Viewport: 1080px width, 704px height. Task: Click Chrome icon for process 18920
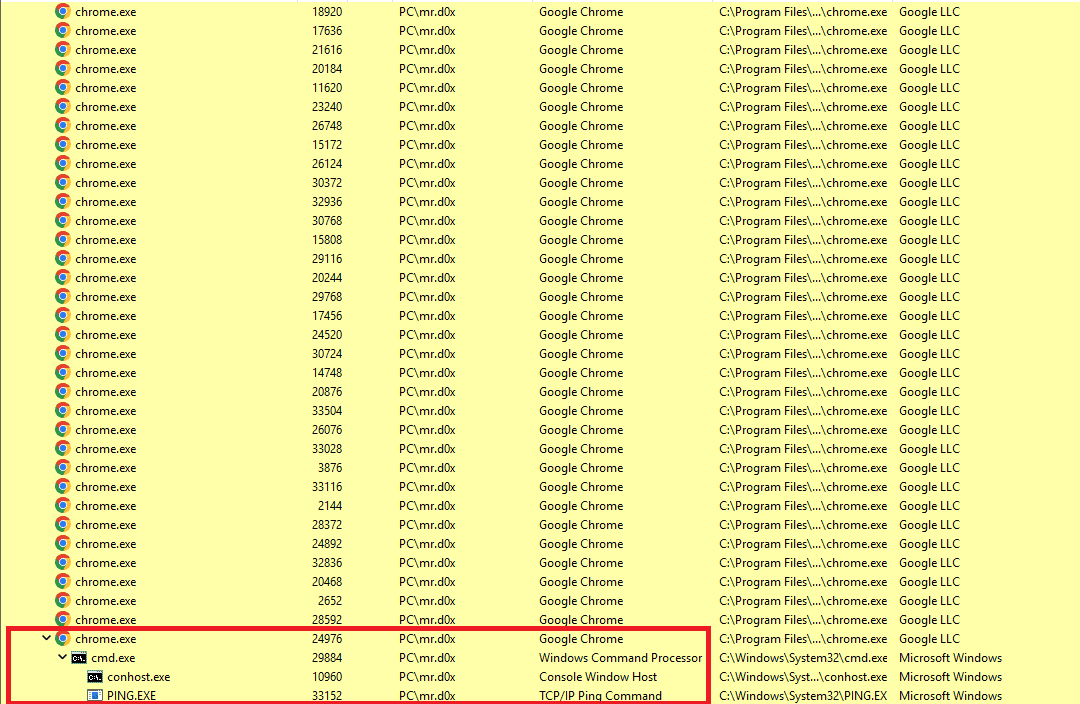point(63,12)
